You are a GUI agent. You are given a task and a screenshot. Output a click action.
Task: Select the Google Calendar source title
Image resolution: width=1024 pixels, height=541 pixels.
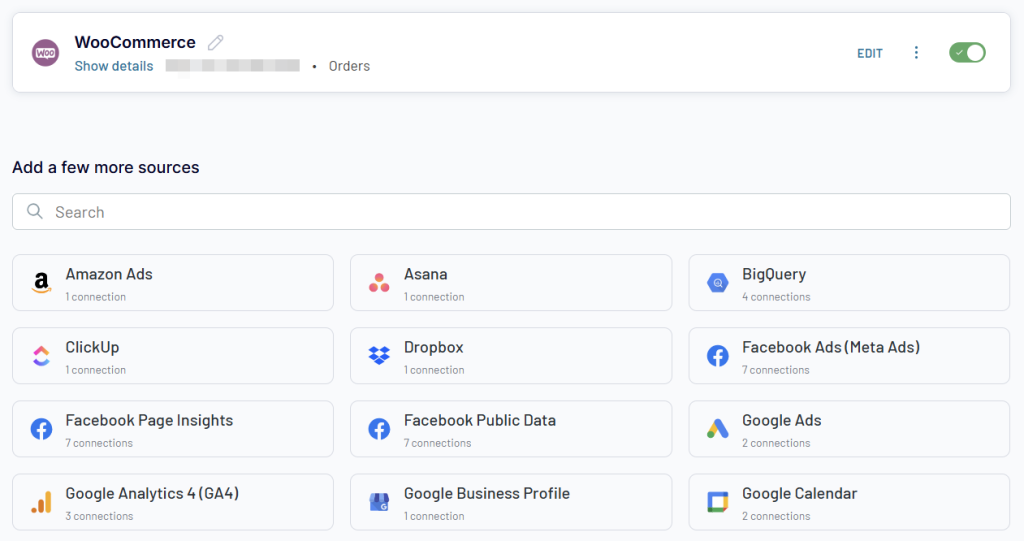(799, 494)
